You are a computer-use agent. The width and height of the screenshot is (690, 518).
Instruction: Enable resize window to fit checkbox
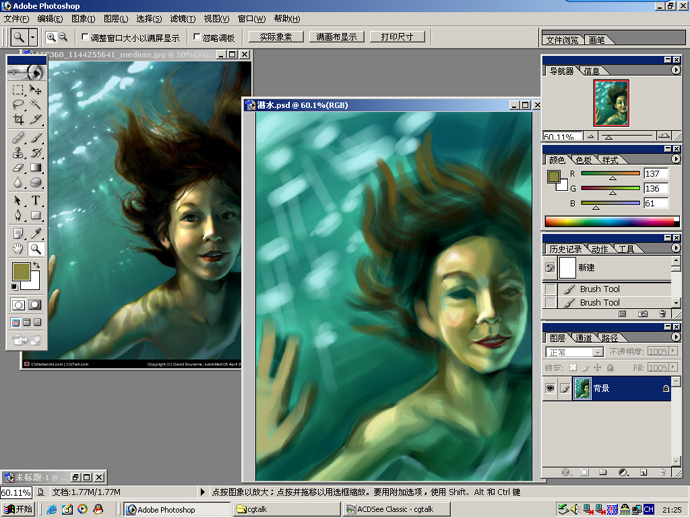pyautogui.click(x=85, y=37)
